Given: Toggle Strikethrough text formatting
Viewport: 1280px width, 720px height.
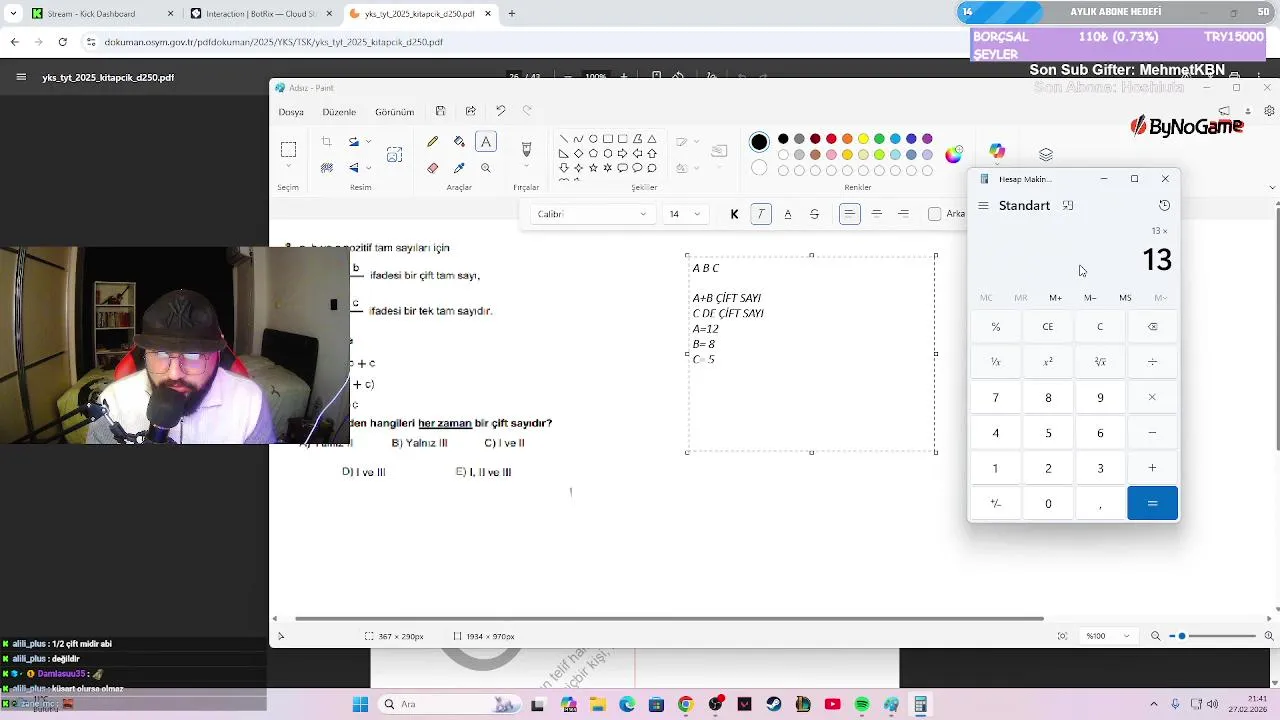Looking at the screenshot, I should tap(814, 214).
